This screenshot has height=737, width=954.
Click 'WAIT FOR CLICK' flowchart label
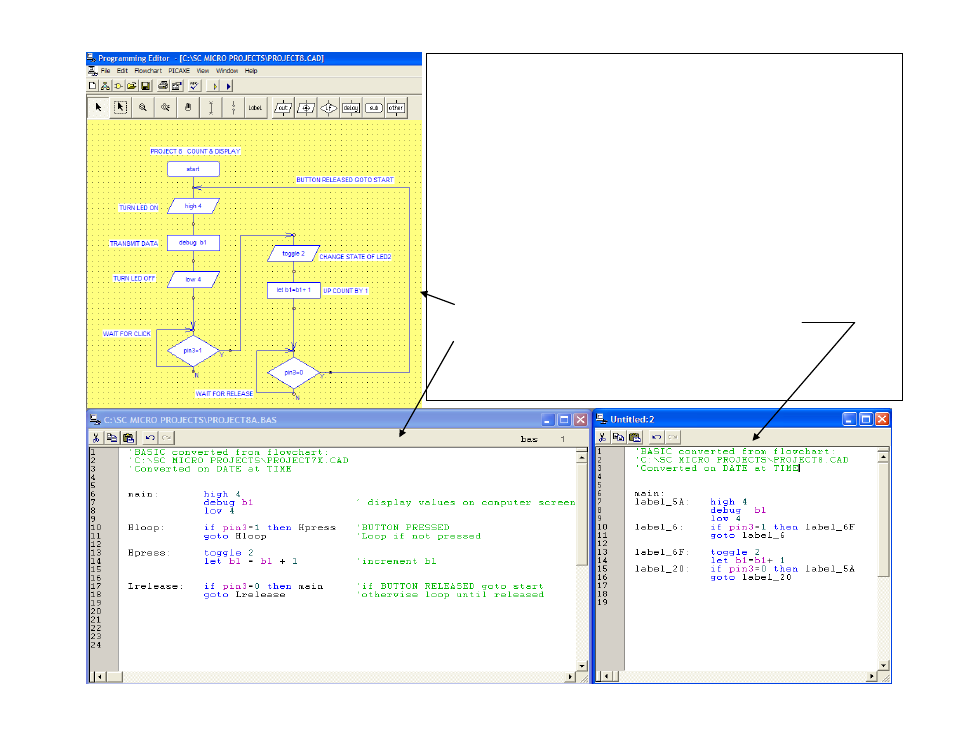pyautogui.click(x=127, y=334)
